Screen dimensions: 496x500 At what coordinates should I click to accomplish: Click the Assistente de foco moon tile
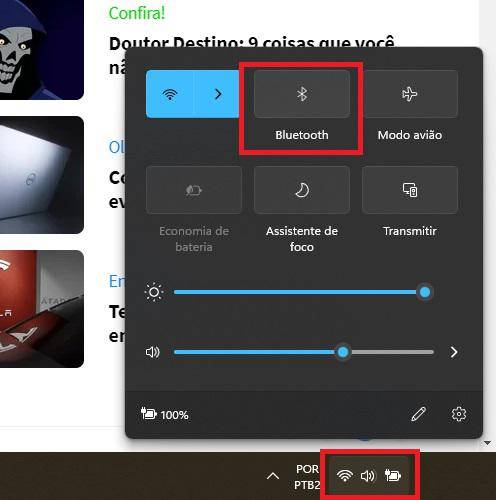[302, 190]
